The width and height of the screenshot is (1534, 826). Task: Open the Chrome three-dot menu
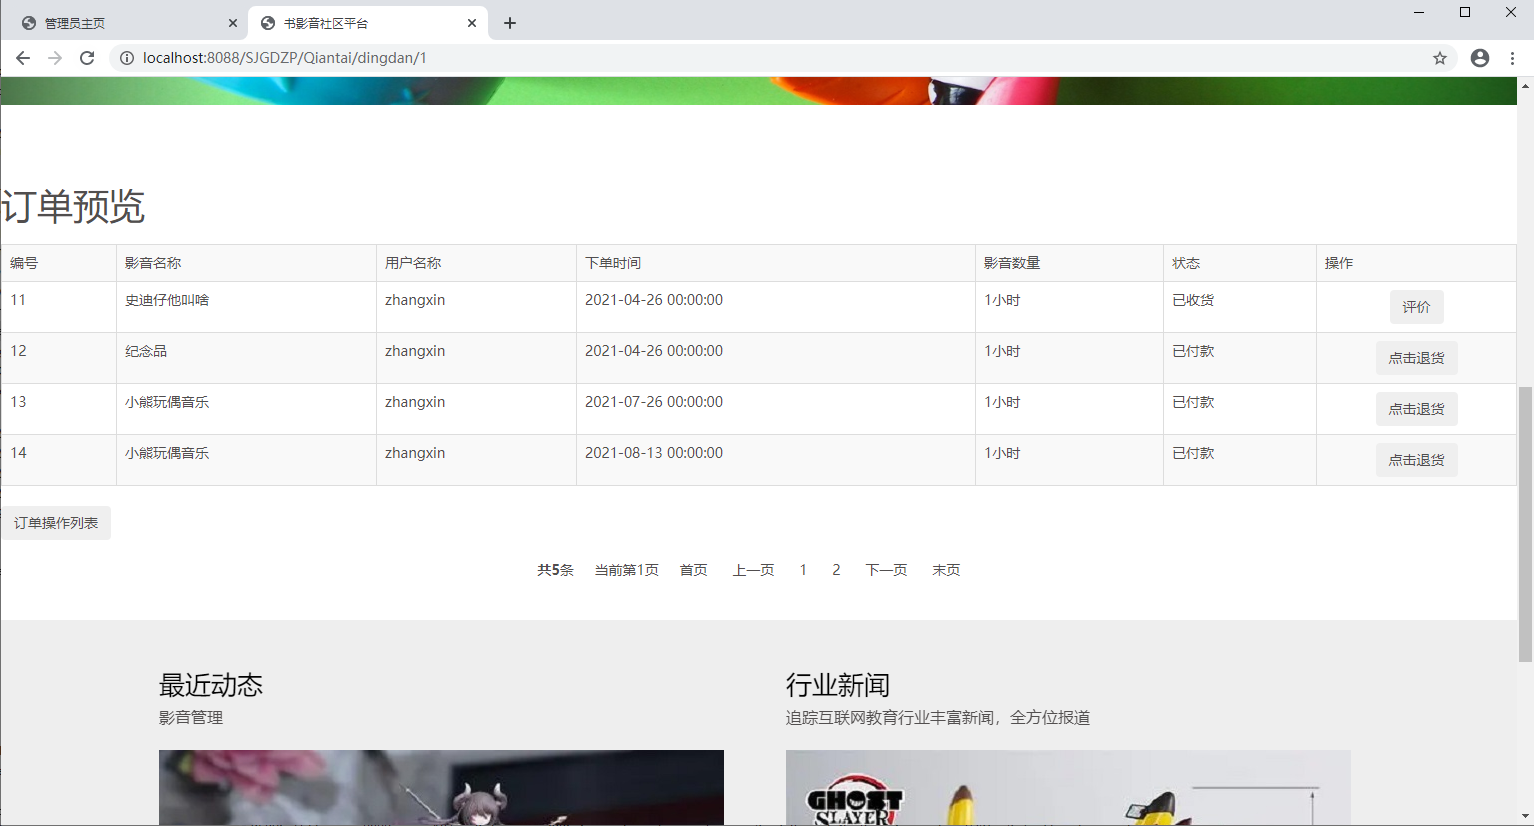(1513, 58)
